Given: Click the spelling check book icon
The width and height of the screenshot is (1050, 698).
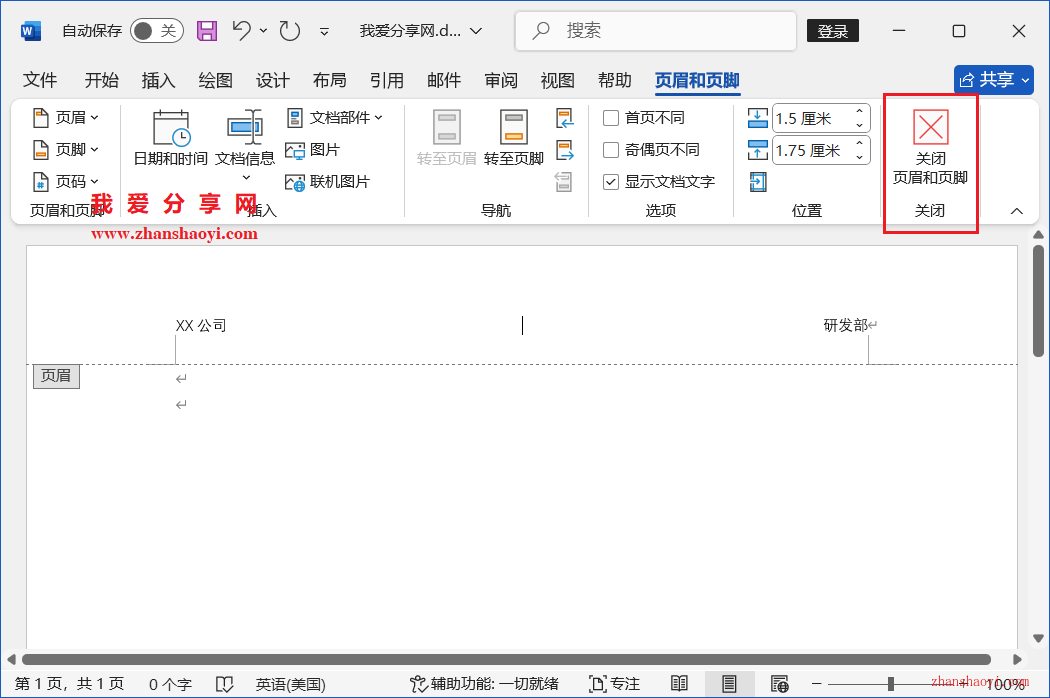Looking at the screenshot, I should [224, 684].
